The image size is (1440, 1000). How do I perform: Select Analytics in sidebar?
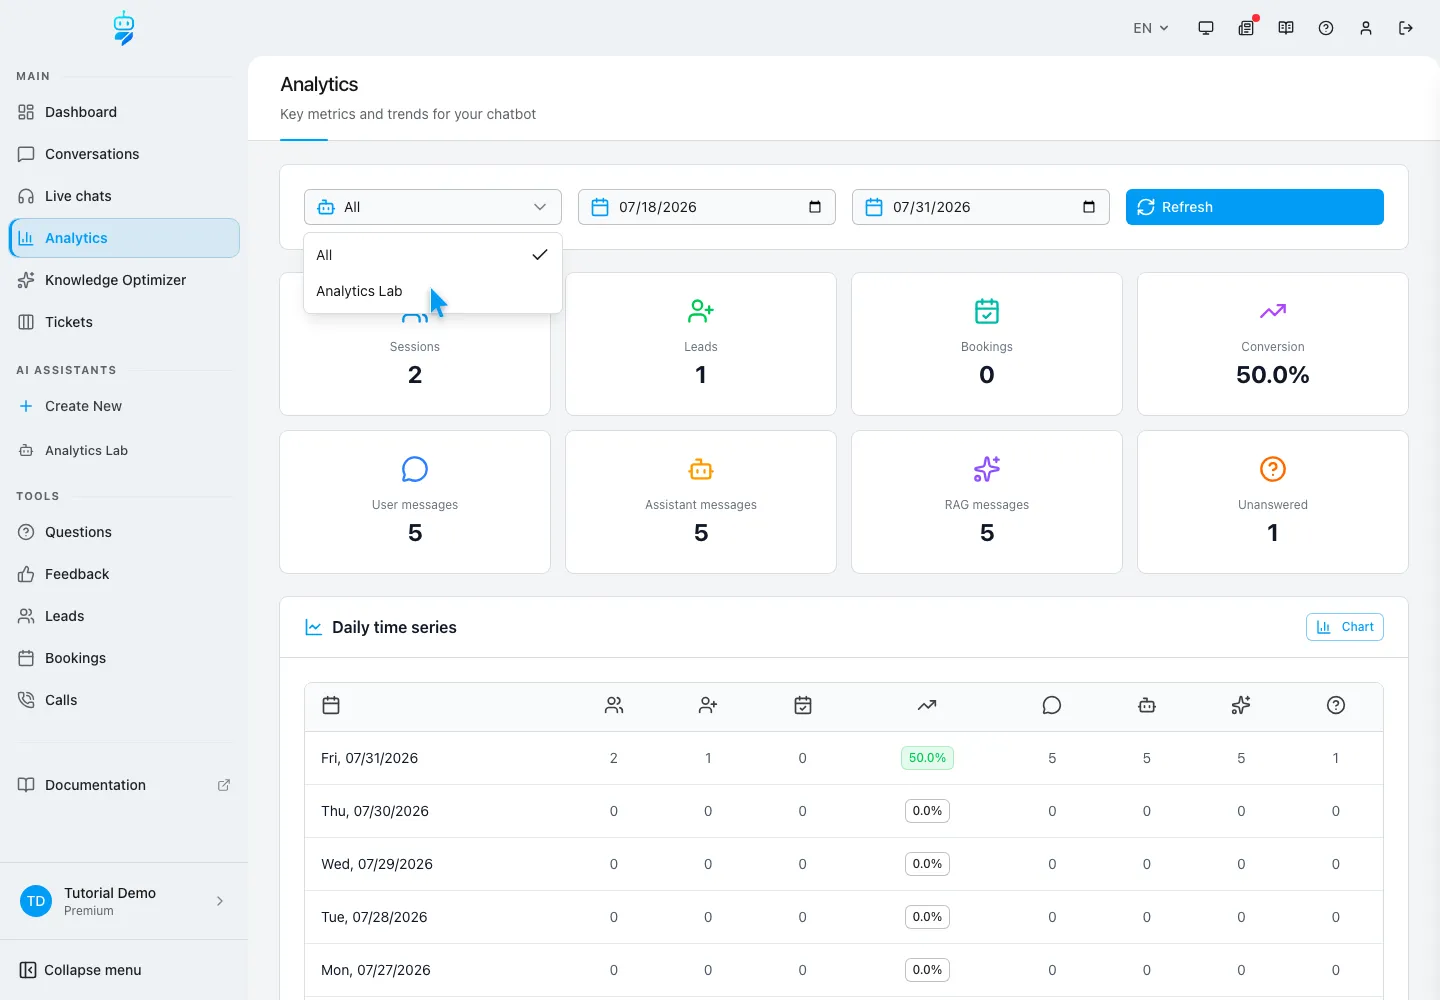pyautogui.click(x=124, y=238)
